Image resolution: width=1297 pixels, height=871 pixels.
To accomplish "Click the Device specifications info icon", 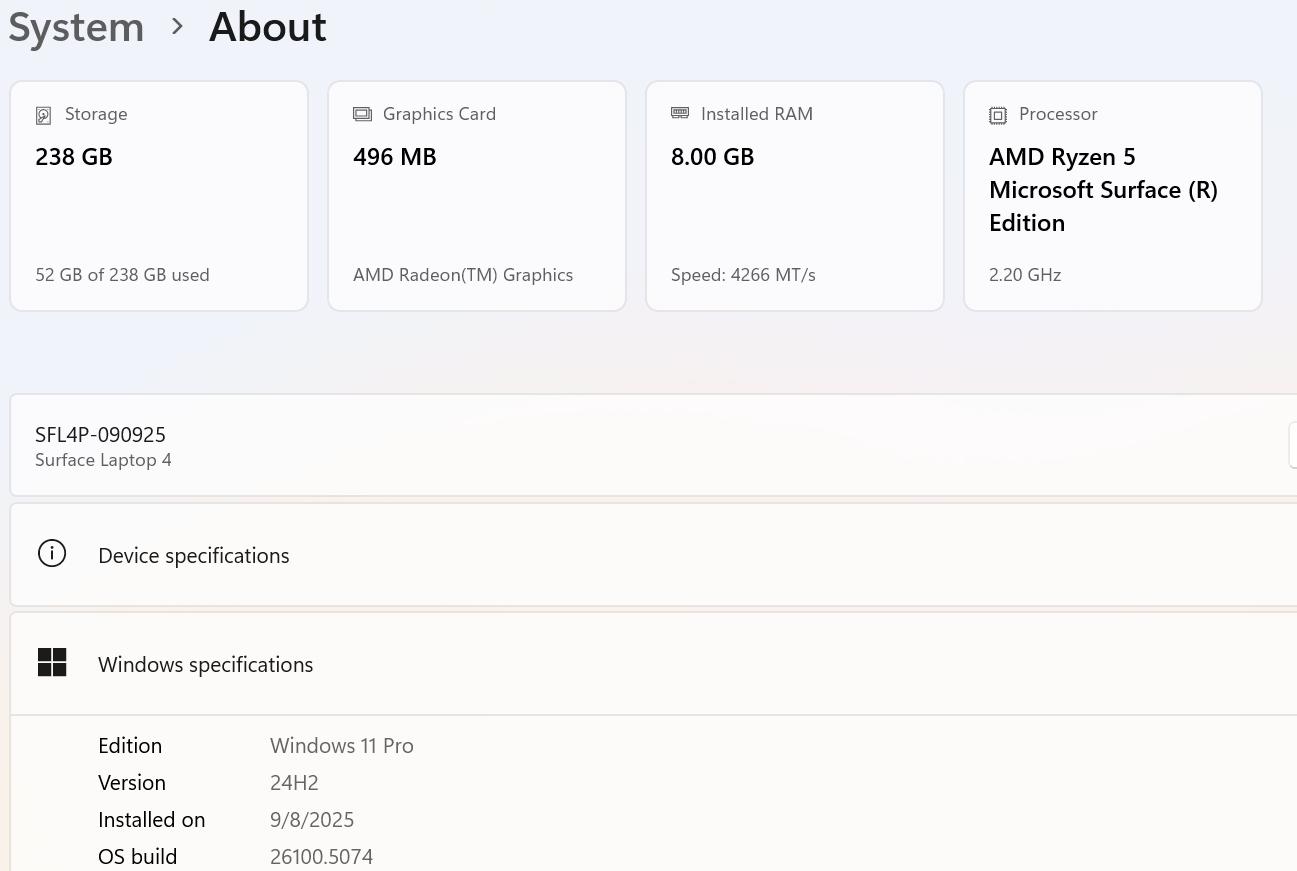I will (52, 553).
